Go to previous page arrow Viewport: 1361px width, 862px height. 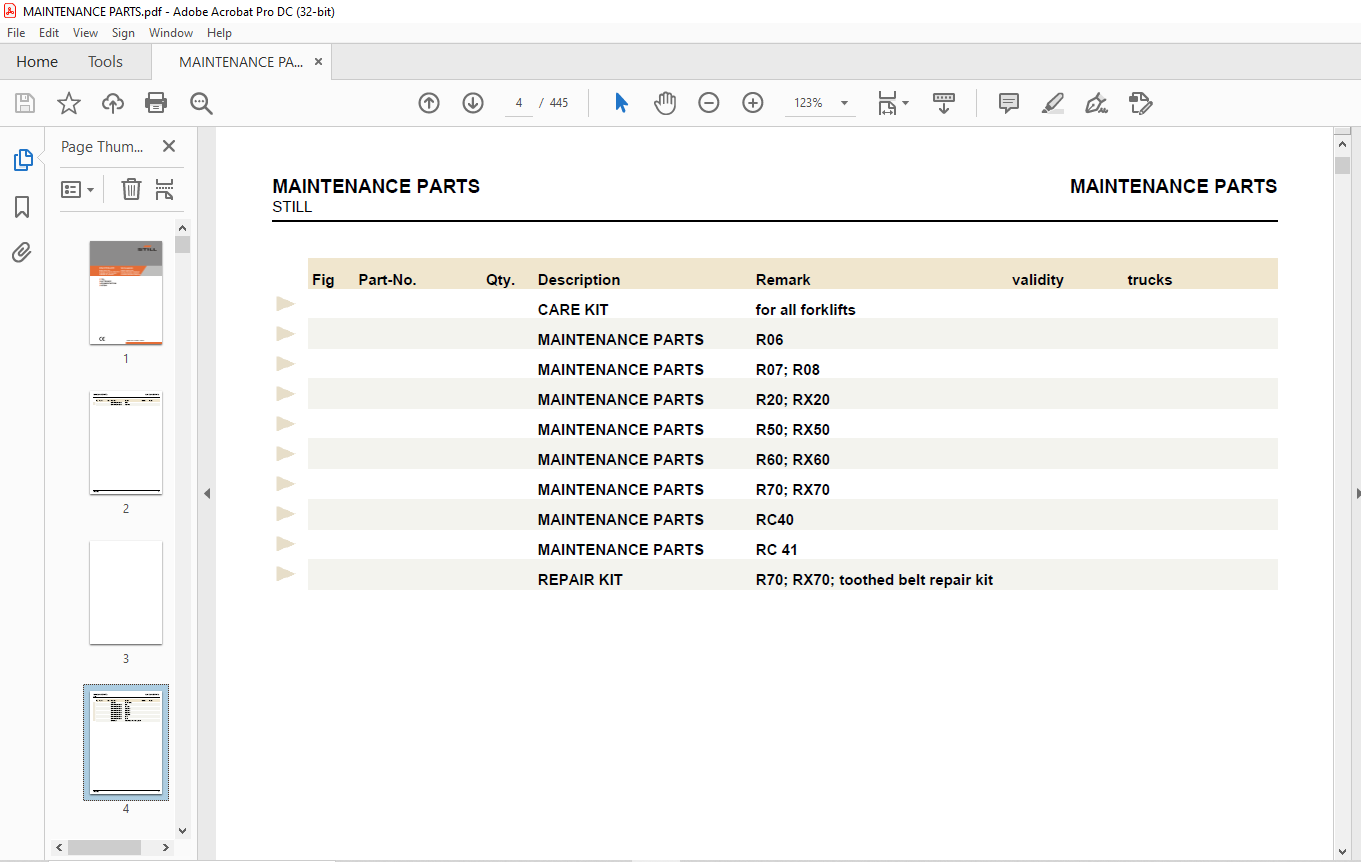429,103
